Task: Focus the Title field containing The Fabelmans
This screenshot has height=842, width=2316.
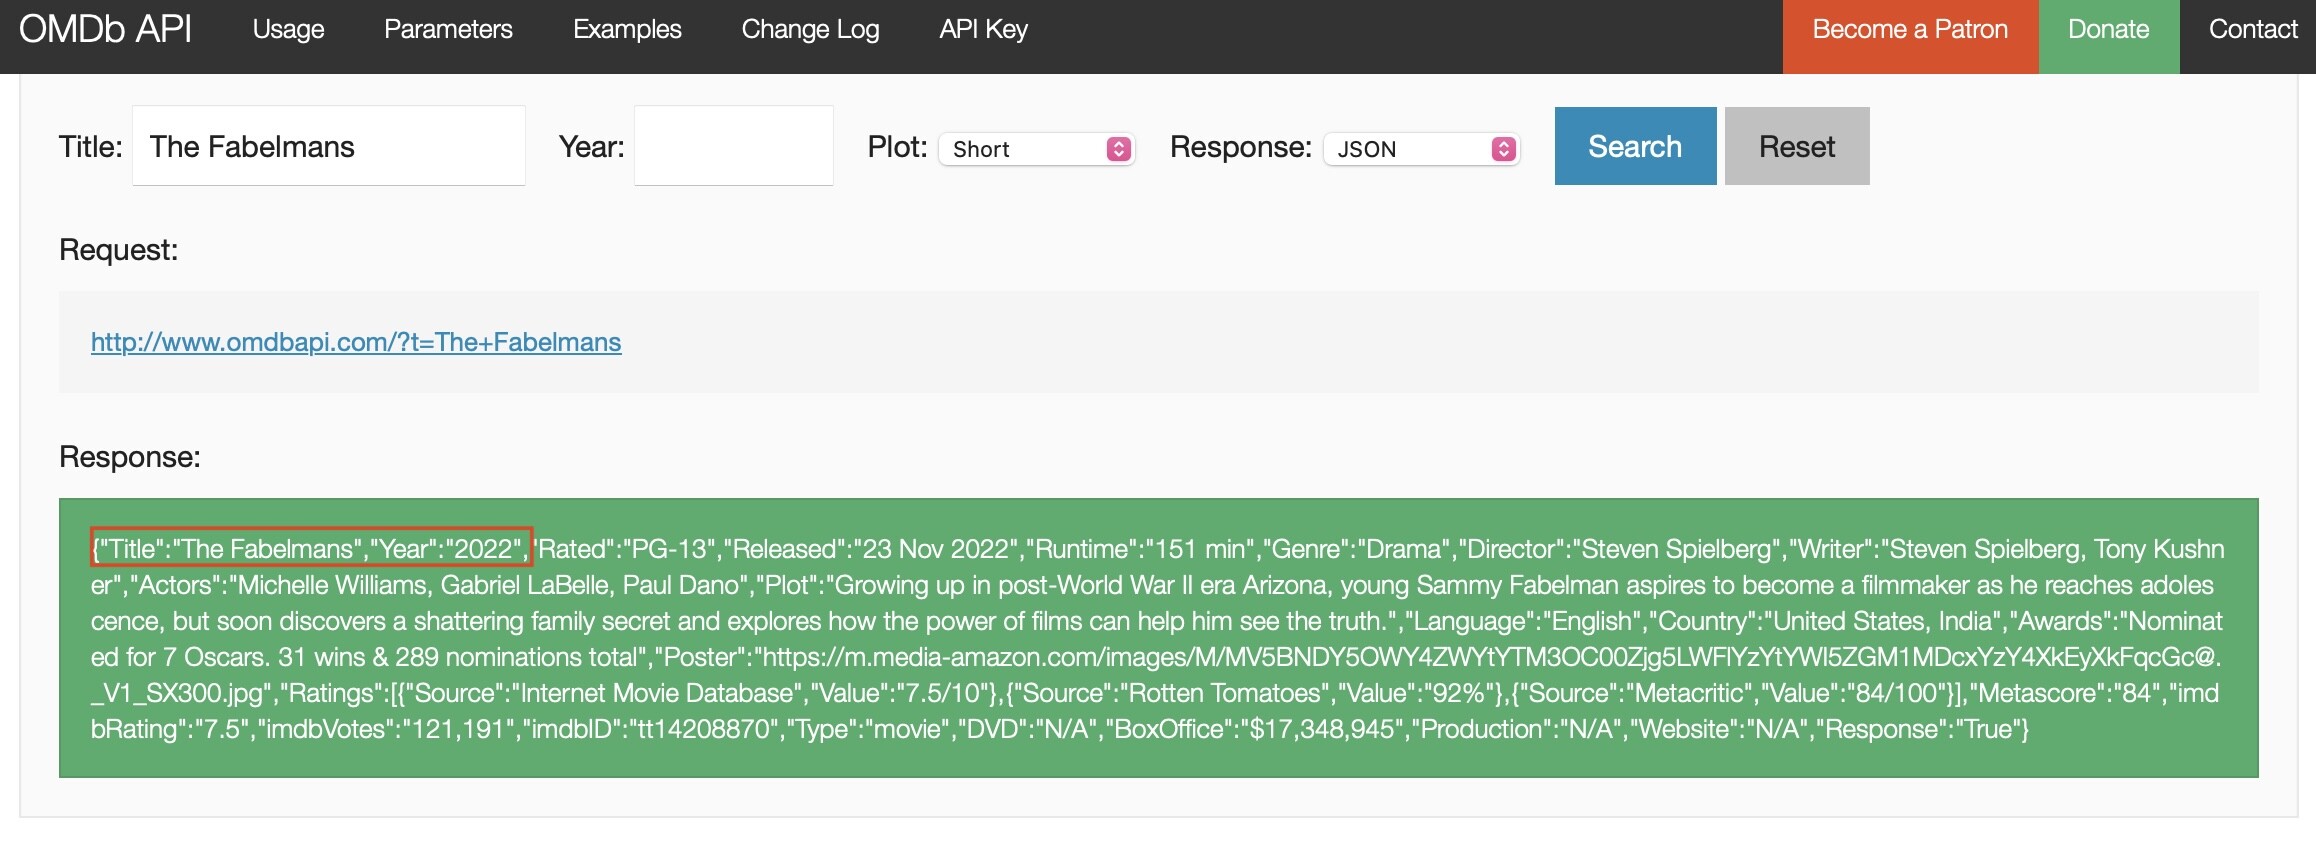Action: (x=328, y=146)
